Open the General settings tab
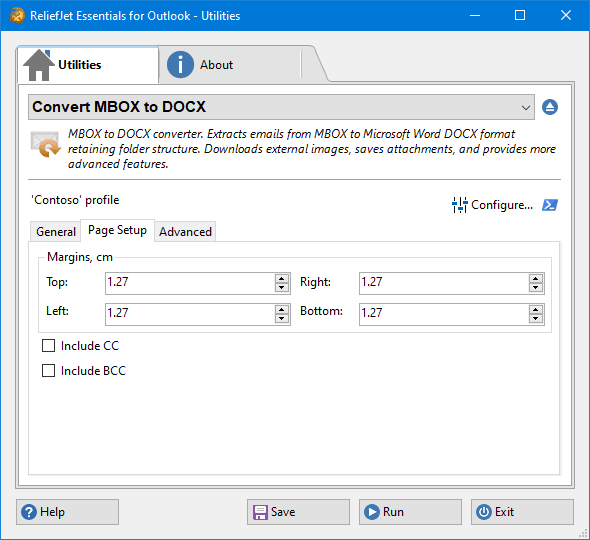The height and width of the screenshot is (540, 590). [x=56, y=231]
